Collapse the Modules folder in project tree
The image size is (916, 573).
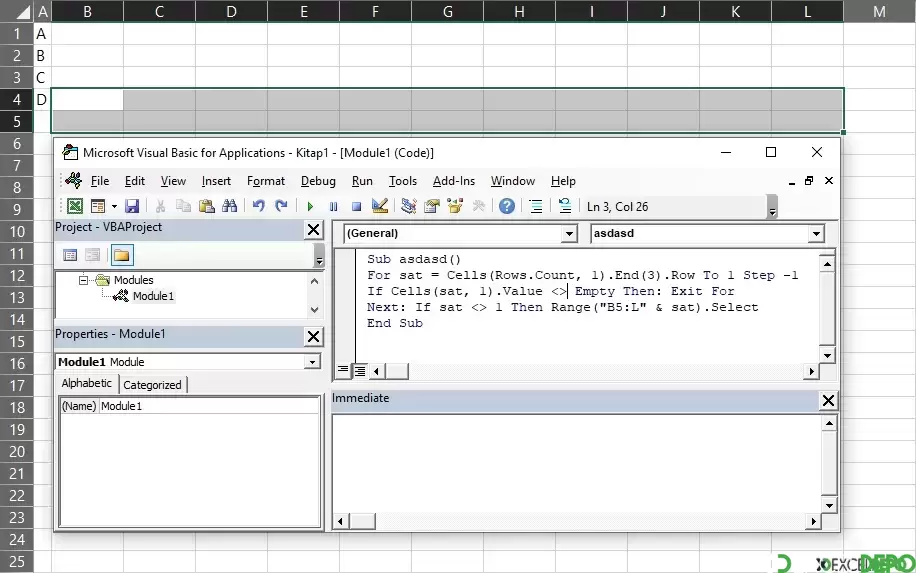click(83, 280)
